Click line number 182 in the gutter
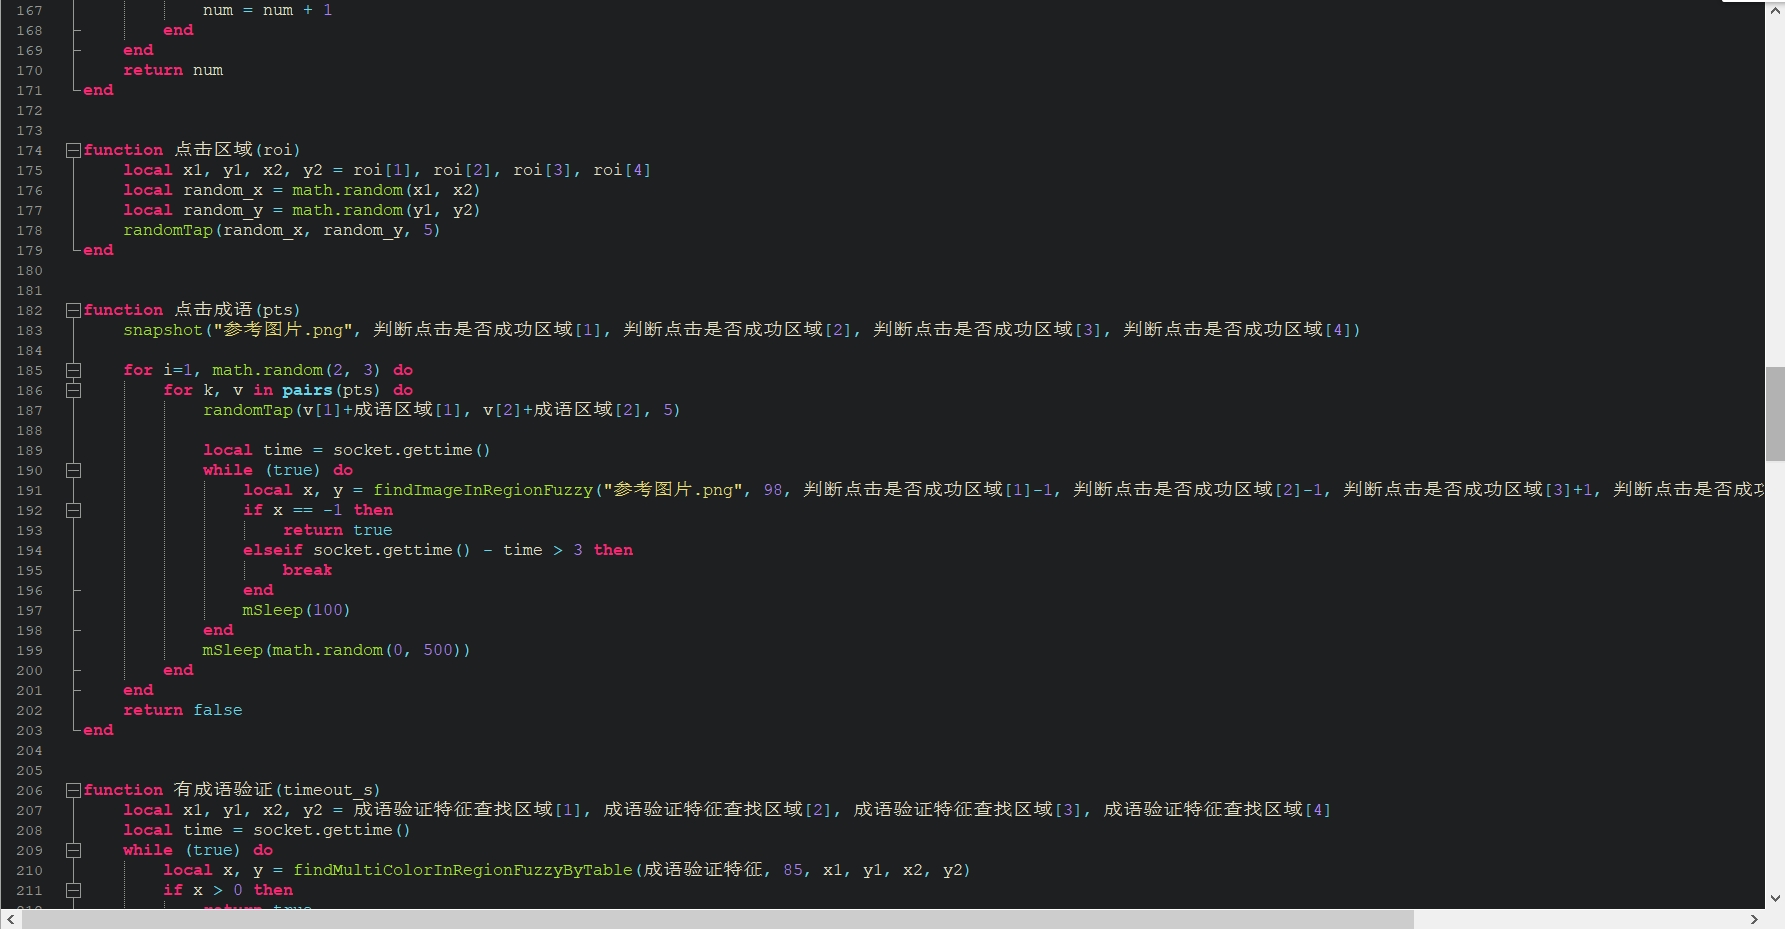The width and height of the screenshot is (1785, 929). pos(29,310)
